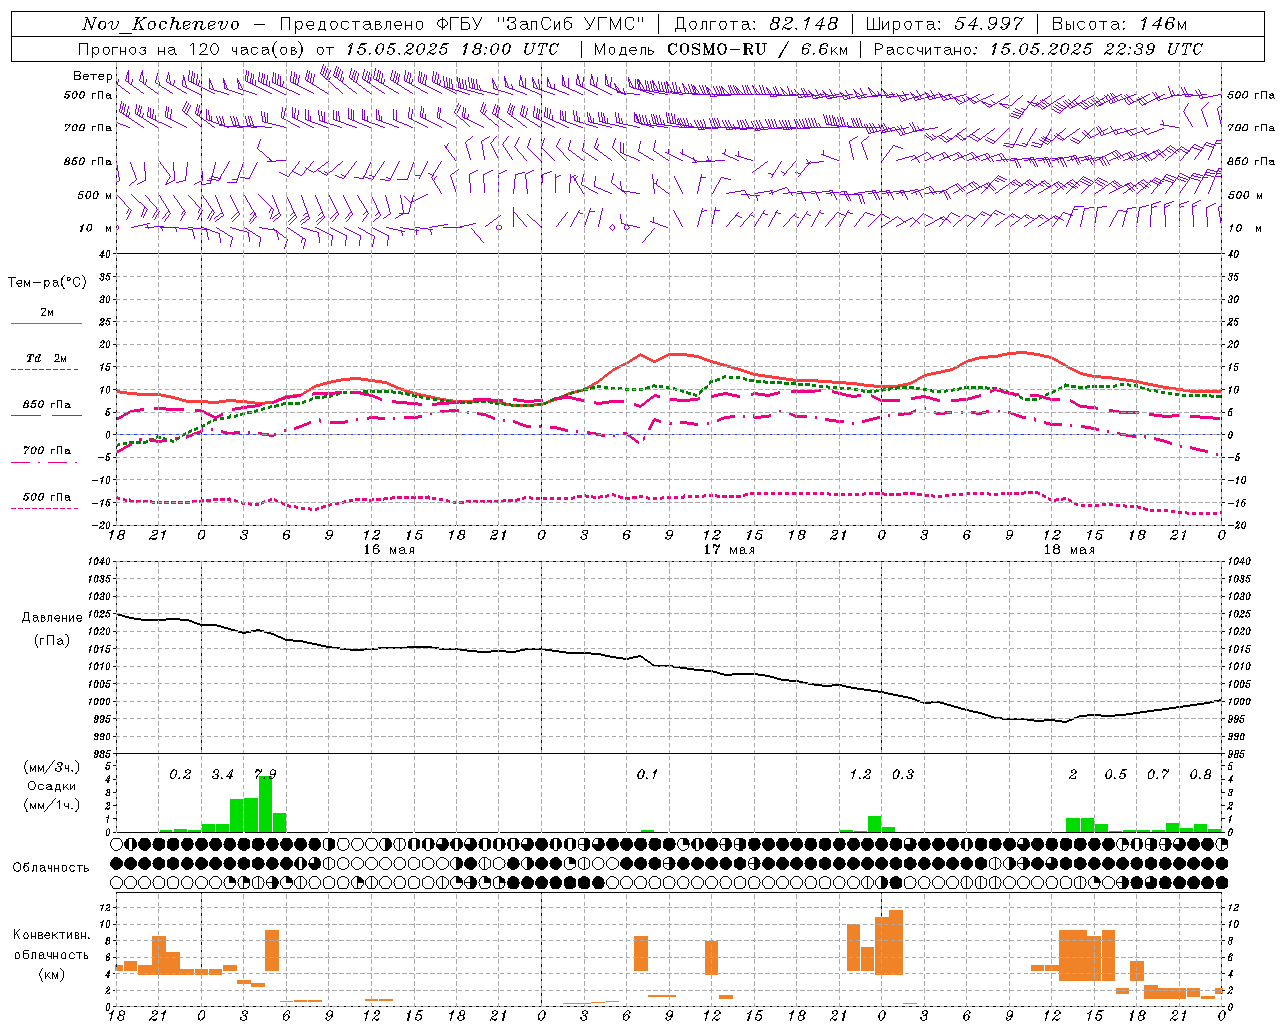
Task: Click the tallest green precipitation bar under 7.9
Action: coord(265,804)
